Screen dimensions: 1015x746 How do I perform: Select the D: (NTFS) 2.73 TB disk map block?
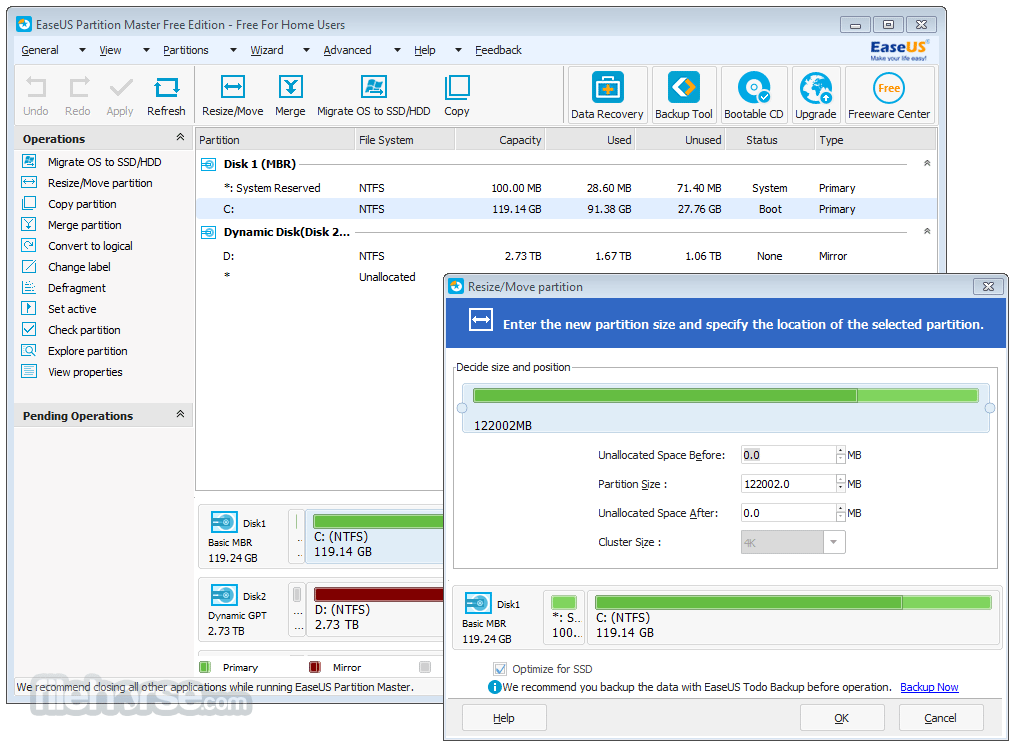375,610
